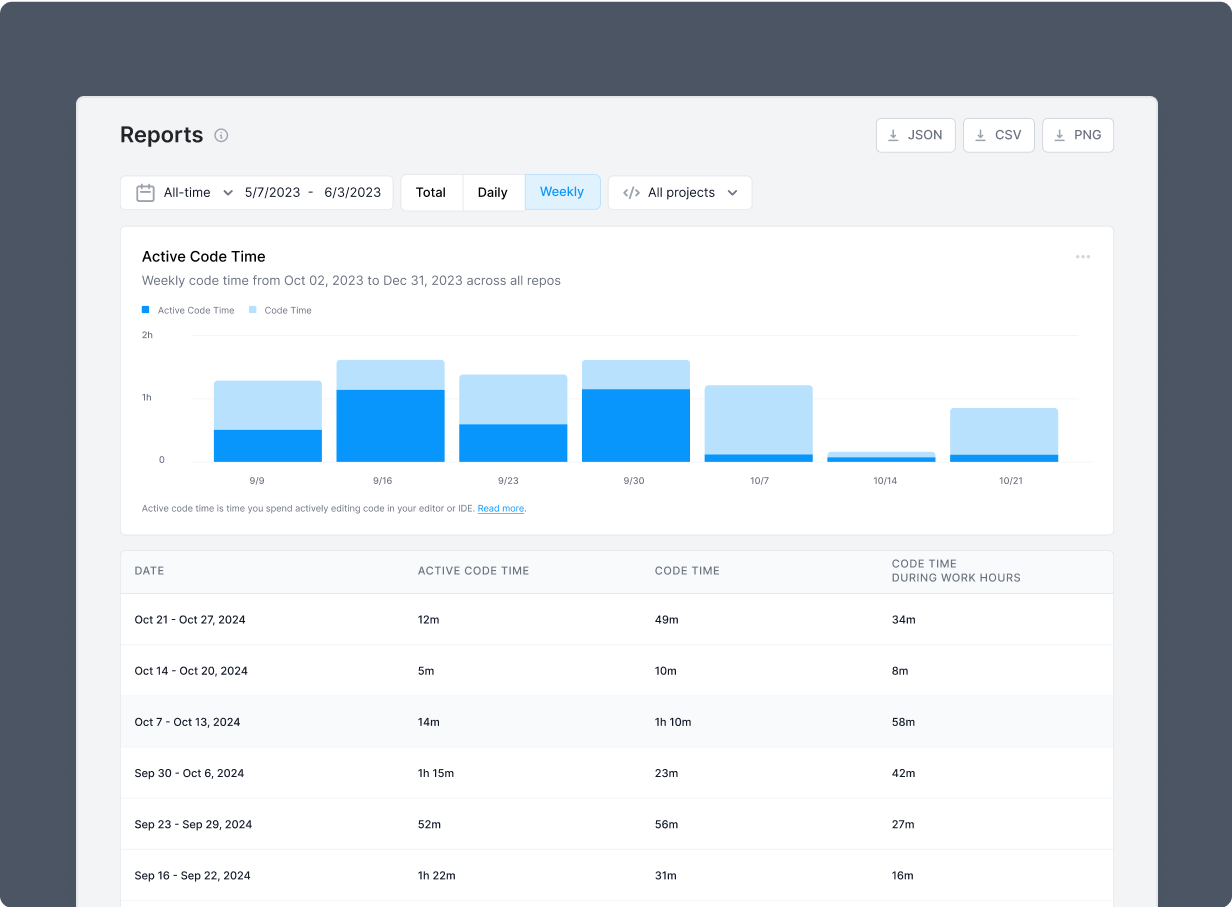Switch to the Daily view tab
The image size is (1232, 907).
tap(493, 192)
